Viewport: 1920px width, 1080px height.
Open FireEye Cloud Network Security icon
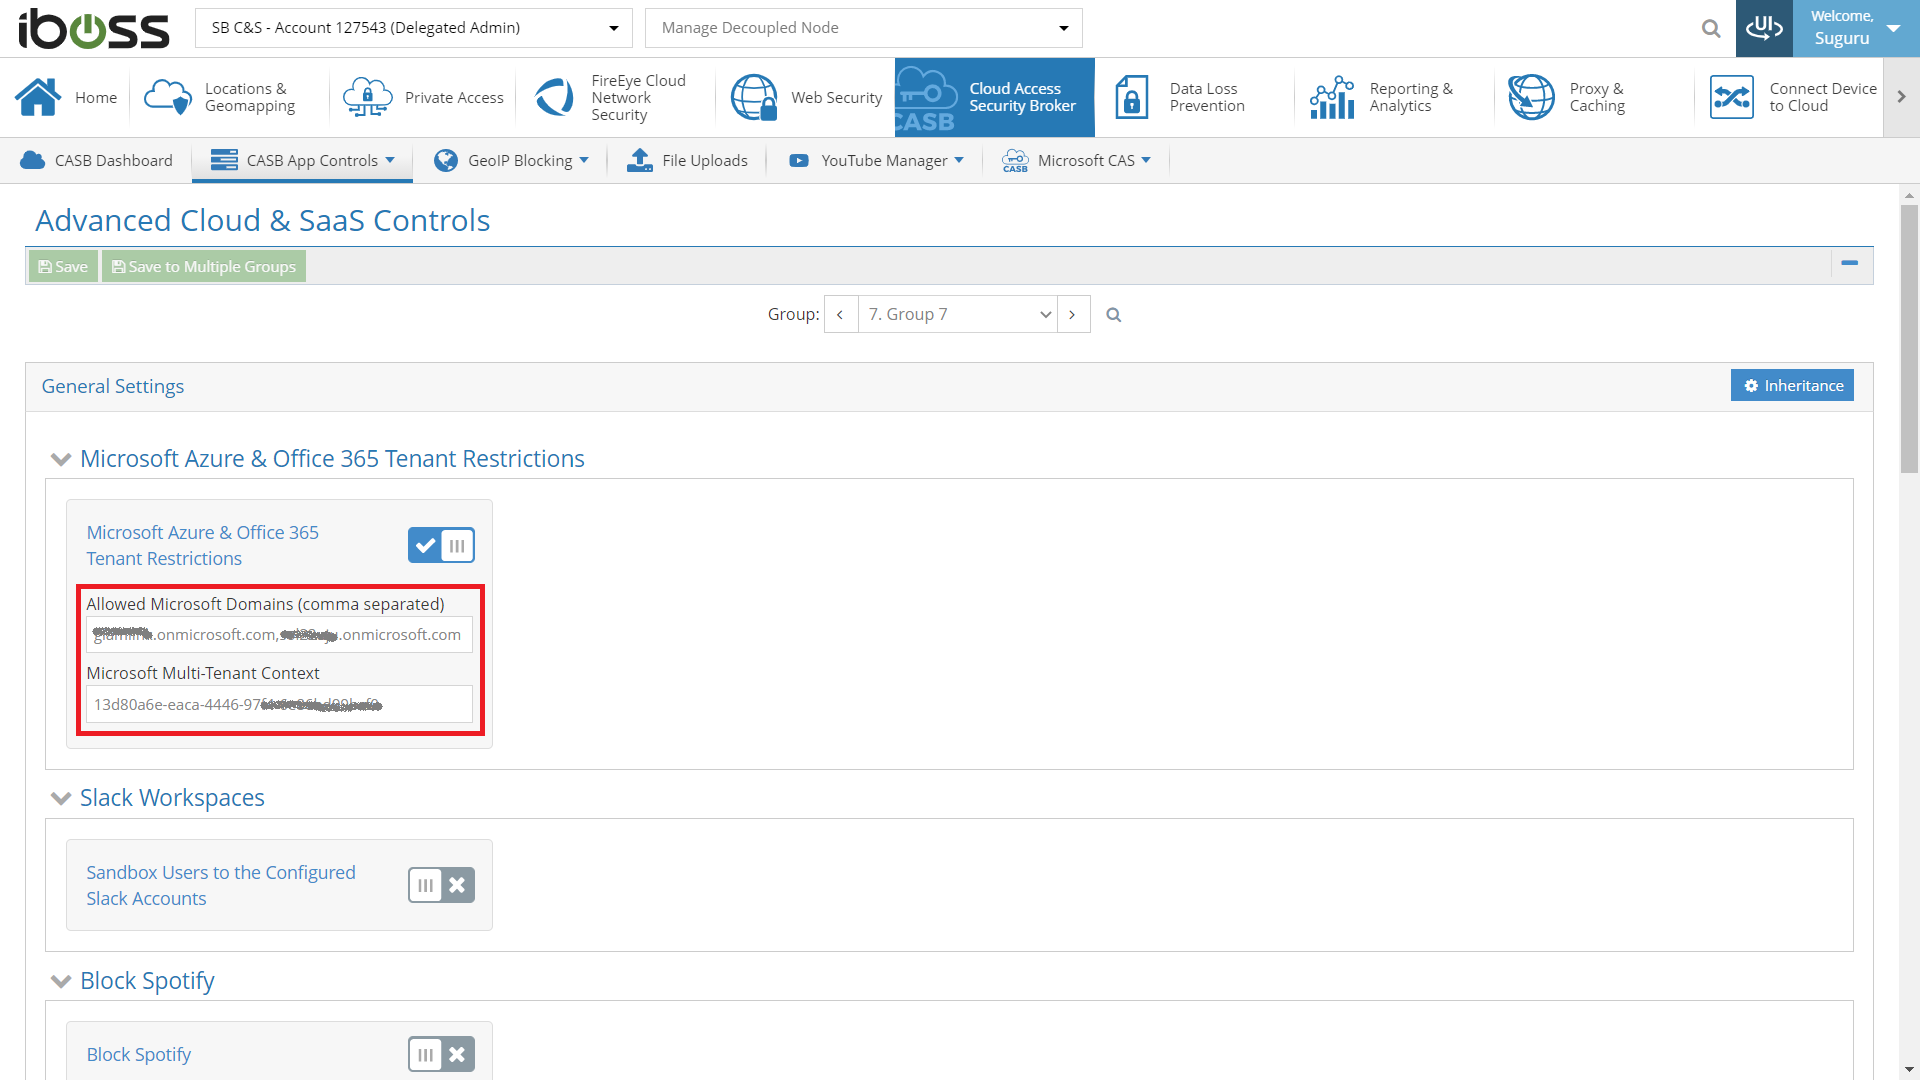click(x=554, y=97)
